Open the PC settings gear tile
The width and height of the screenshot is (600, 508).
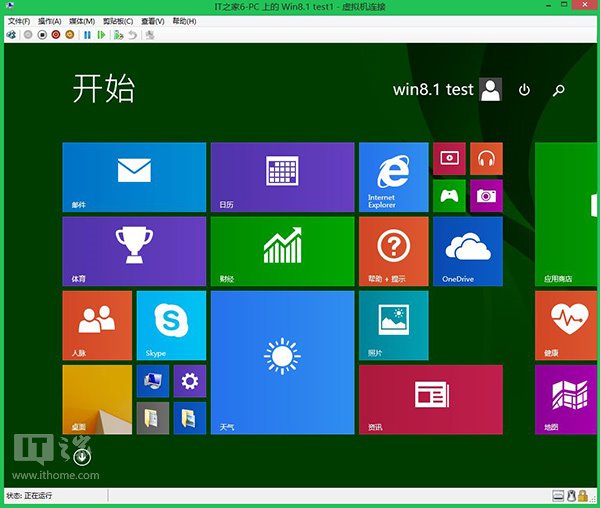(x=190, y=381)
